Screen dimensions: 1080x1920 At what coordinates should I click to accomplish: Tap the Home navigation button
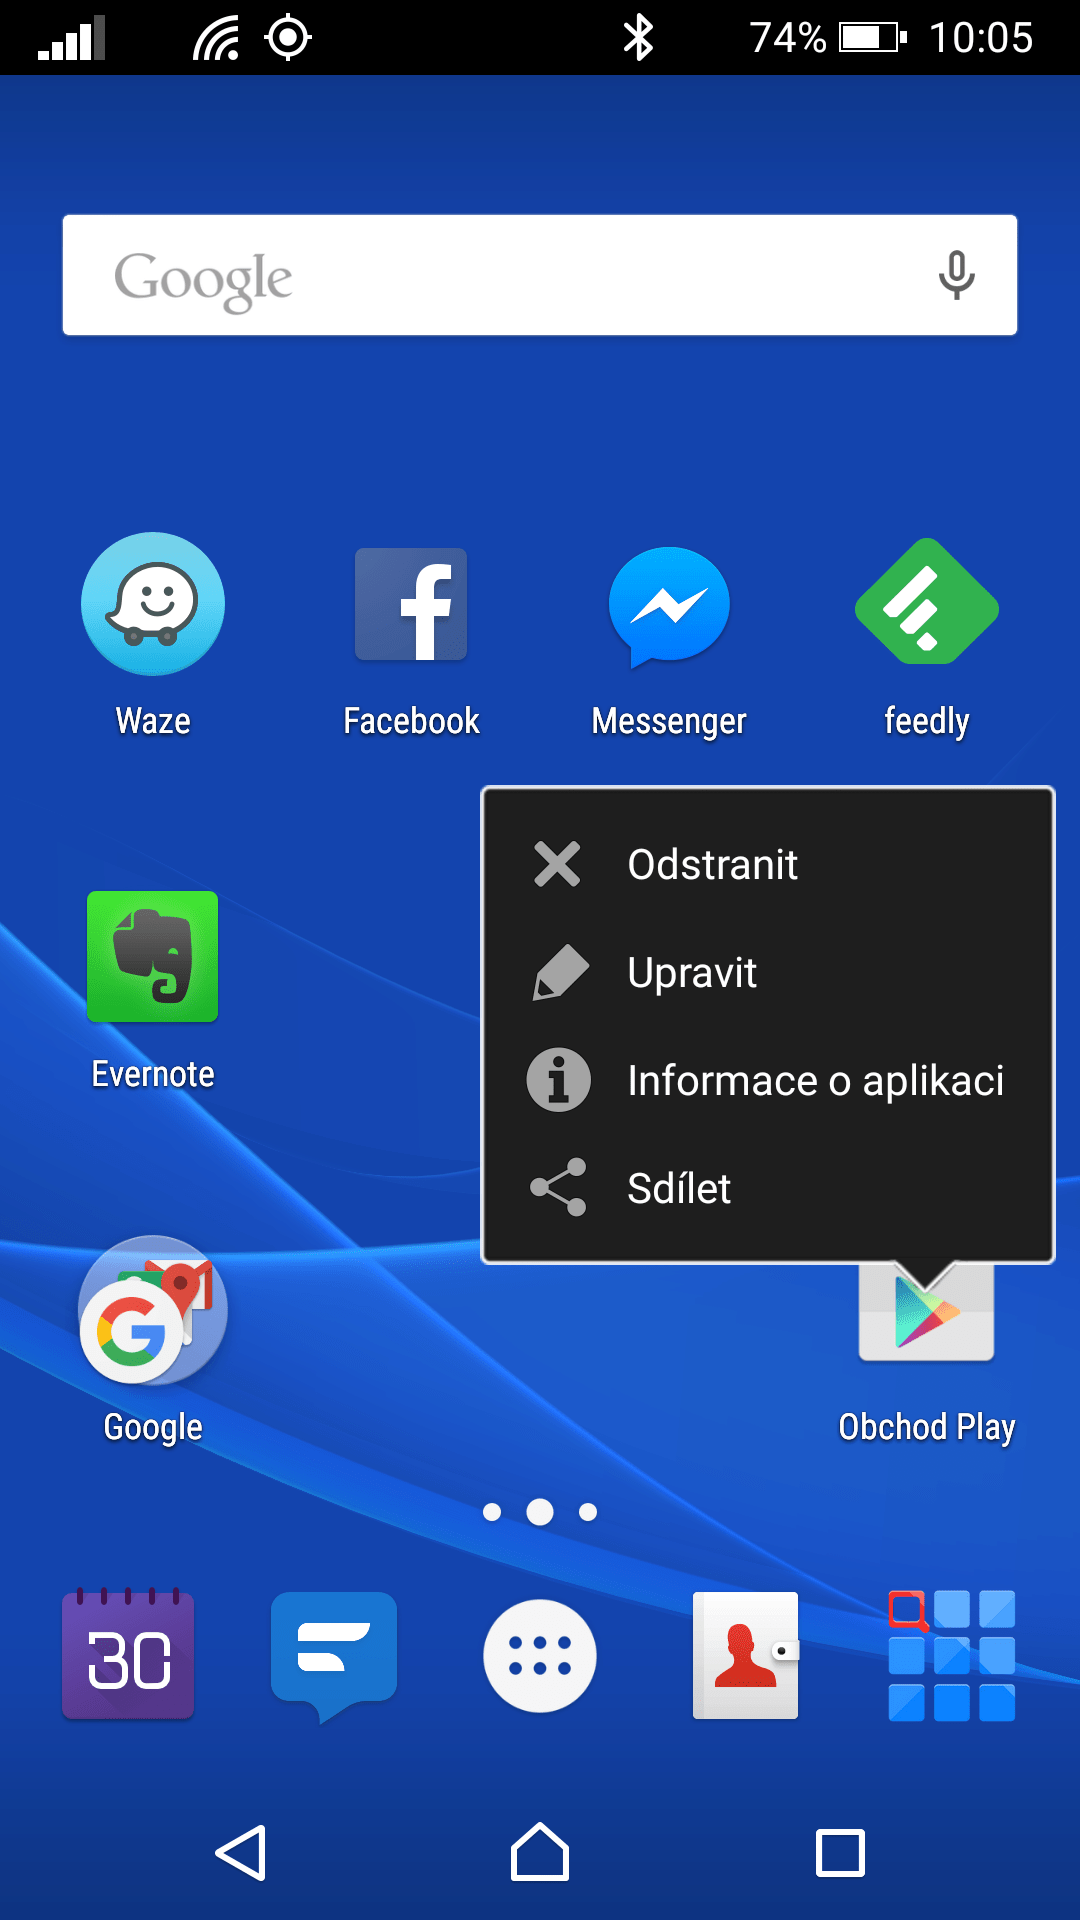point(540,1852)
